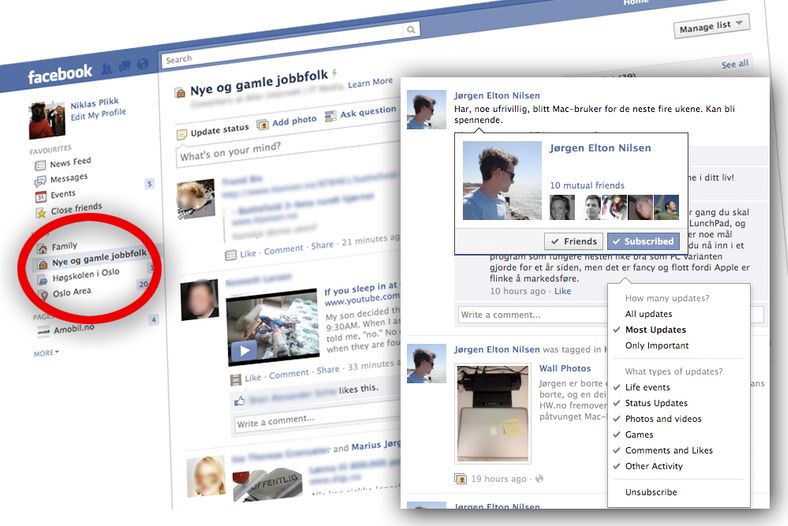Select Most Updates option
This screenshot has width=788, height=526.
[x=655, y=330]
